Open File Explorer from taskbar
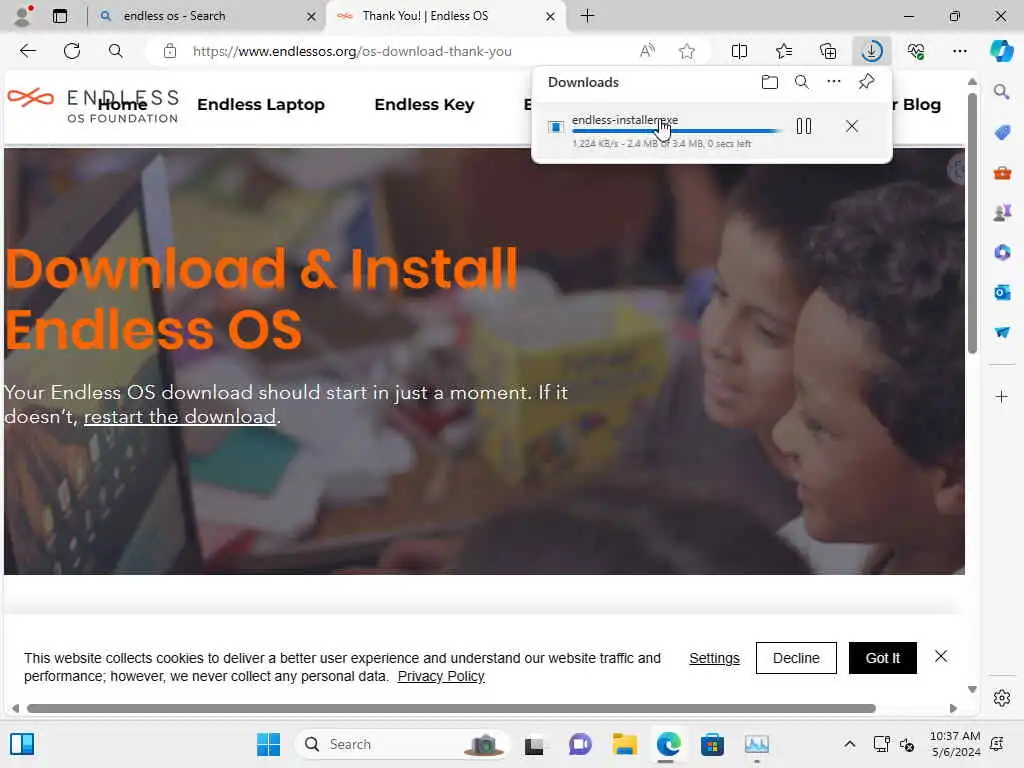Image resolution: width=1024 pixels, height=768 pixels. point(624,744)
